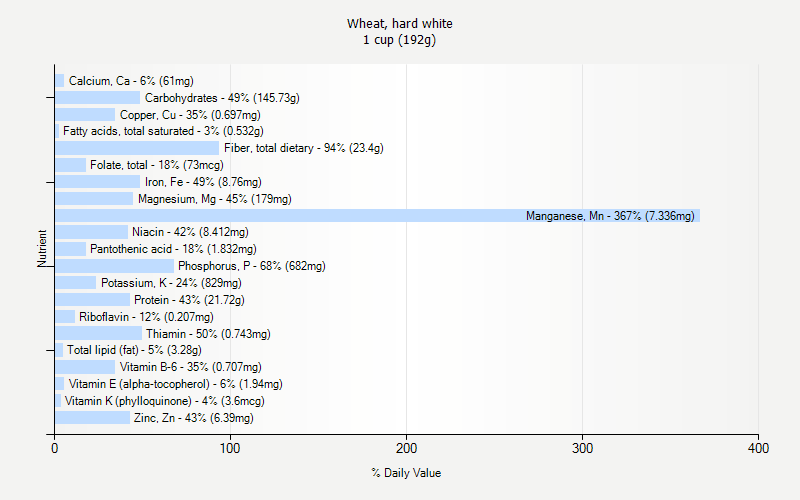
Task: Click the Vitamin K (phylloquinone) label
Action: pyautogui.click(x=164, y=401)
